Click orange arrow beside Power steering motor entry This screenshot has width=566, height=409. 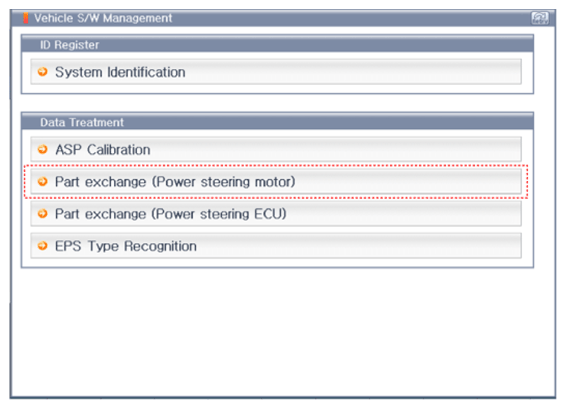click(43, 181)
